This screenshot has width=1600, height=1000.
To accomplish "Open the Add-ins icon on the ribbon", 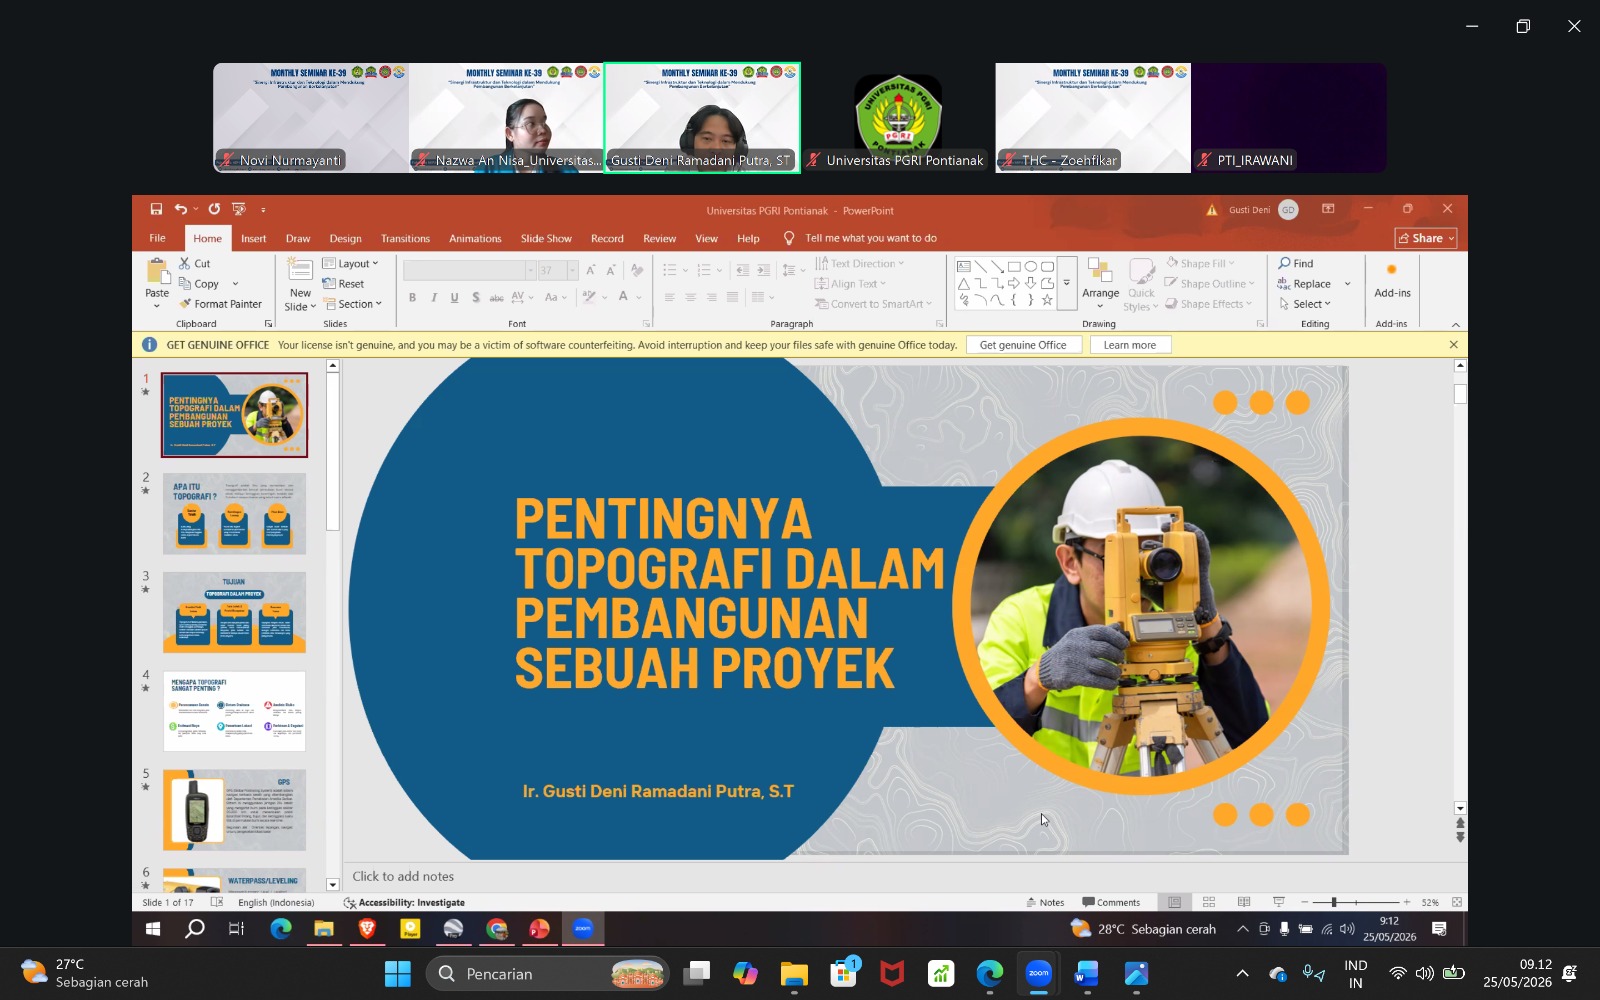I will (1391, 270).
